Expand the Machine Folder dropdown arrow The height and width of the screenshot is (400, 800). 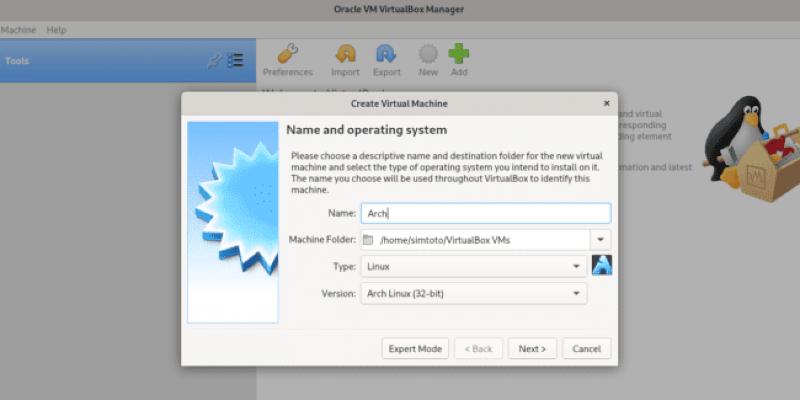(x=600, y=240)
